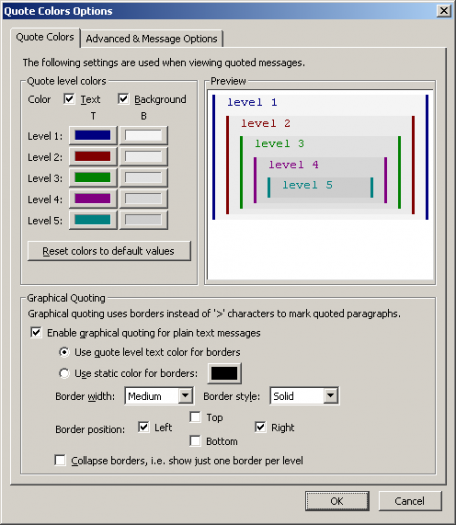Open static border color black swatch

click(x=224, y=373)
